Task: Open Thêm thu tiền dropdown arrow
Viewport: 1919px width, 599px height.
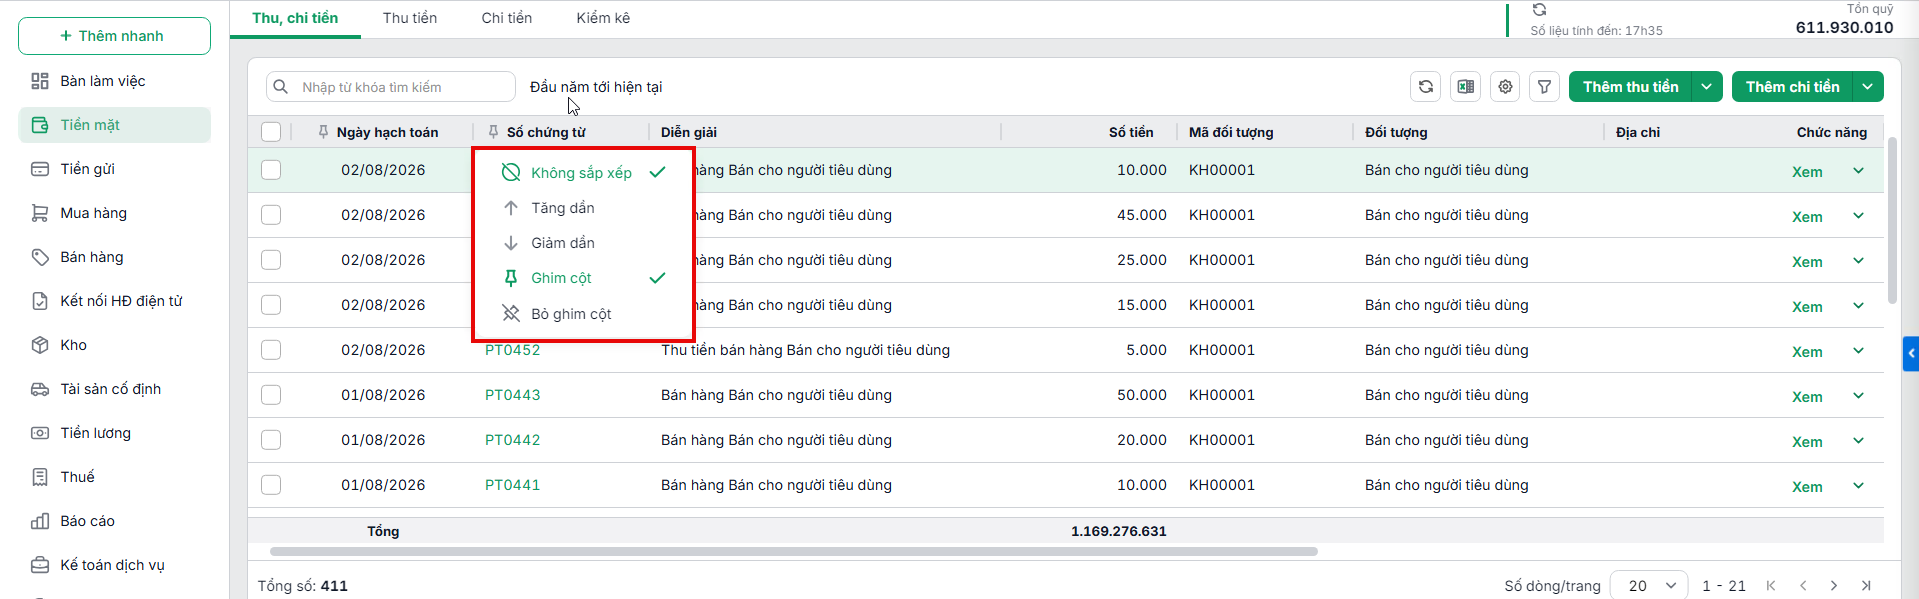Action: (x=1707, y=87)
